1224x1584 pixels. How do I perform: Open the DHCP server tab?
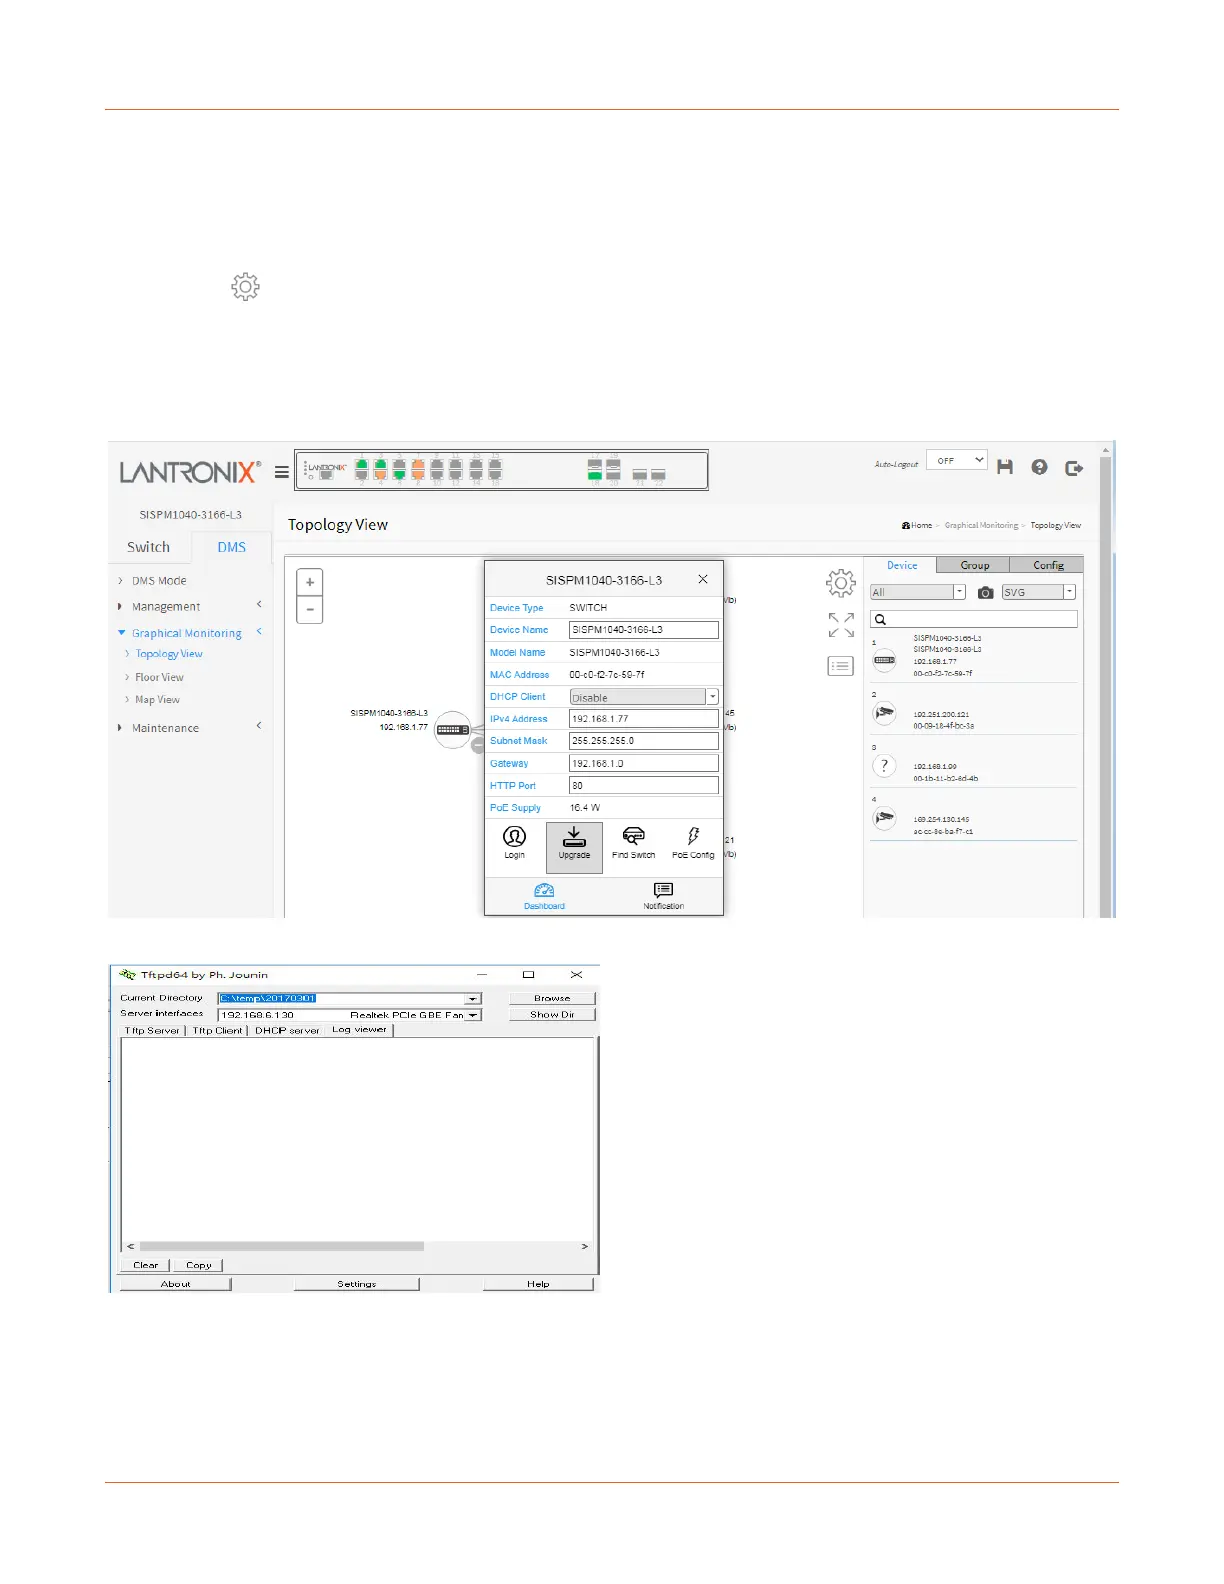pos(287,1030)
